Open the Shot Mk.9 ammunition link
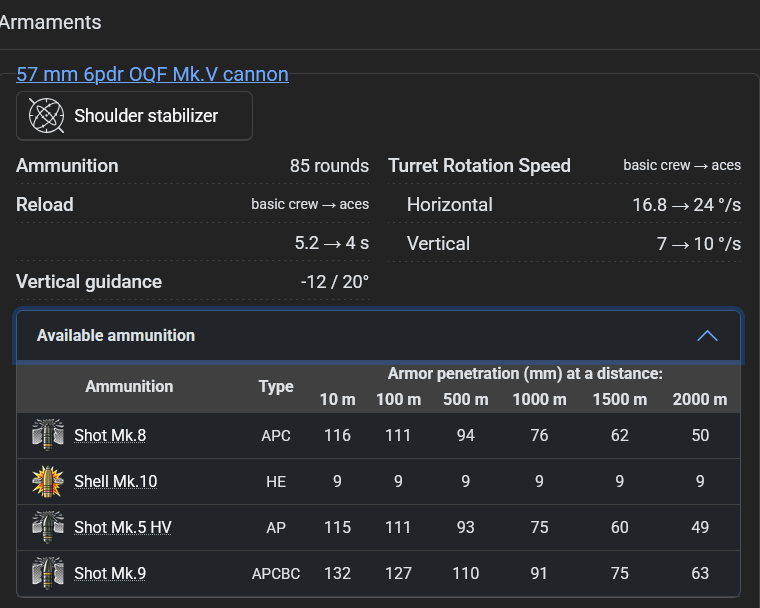 tap(110, 573)
